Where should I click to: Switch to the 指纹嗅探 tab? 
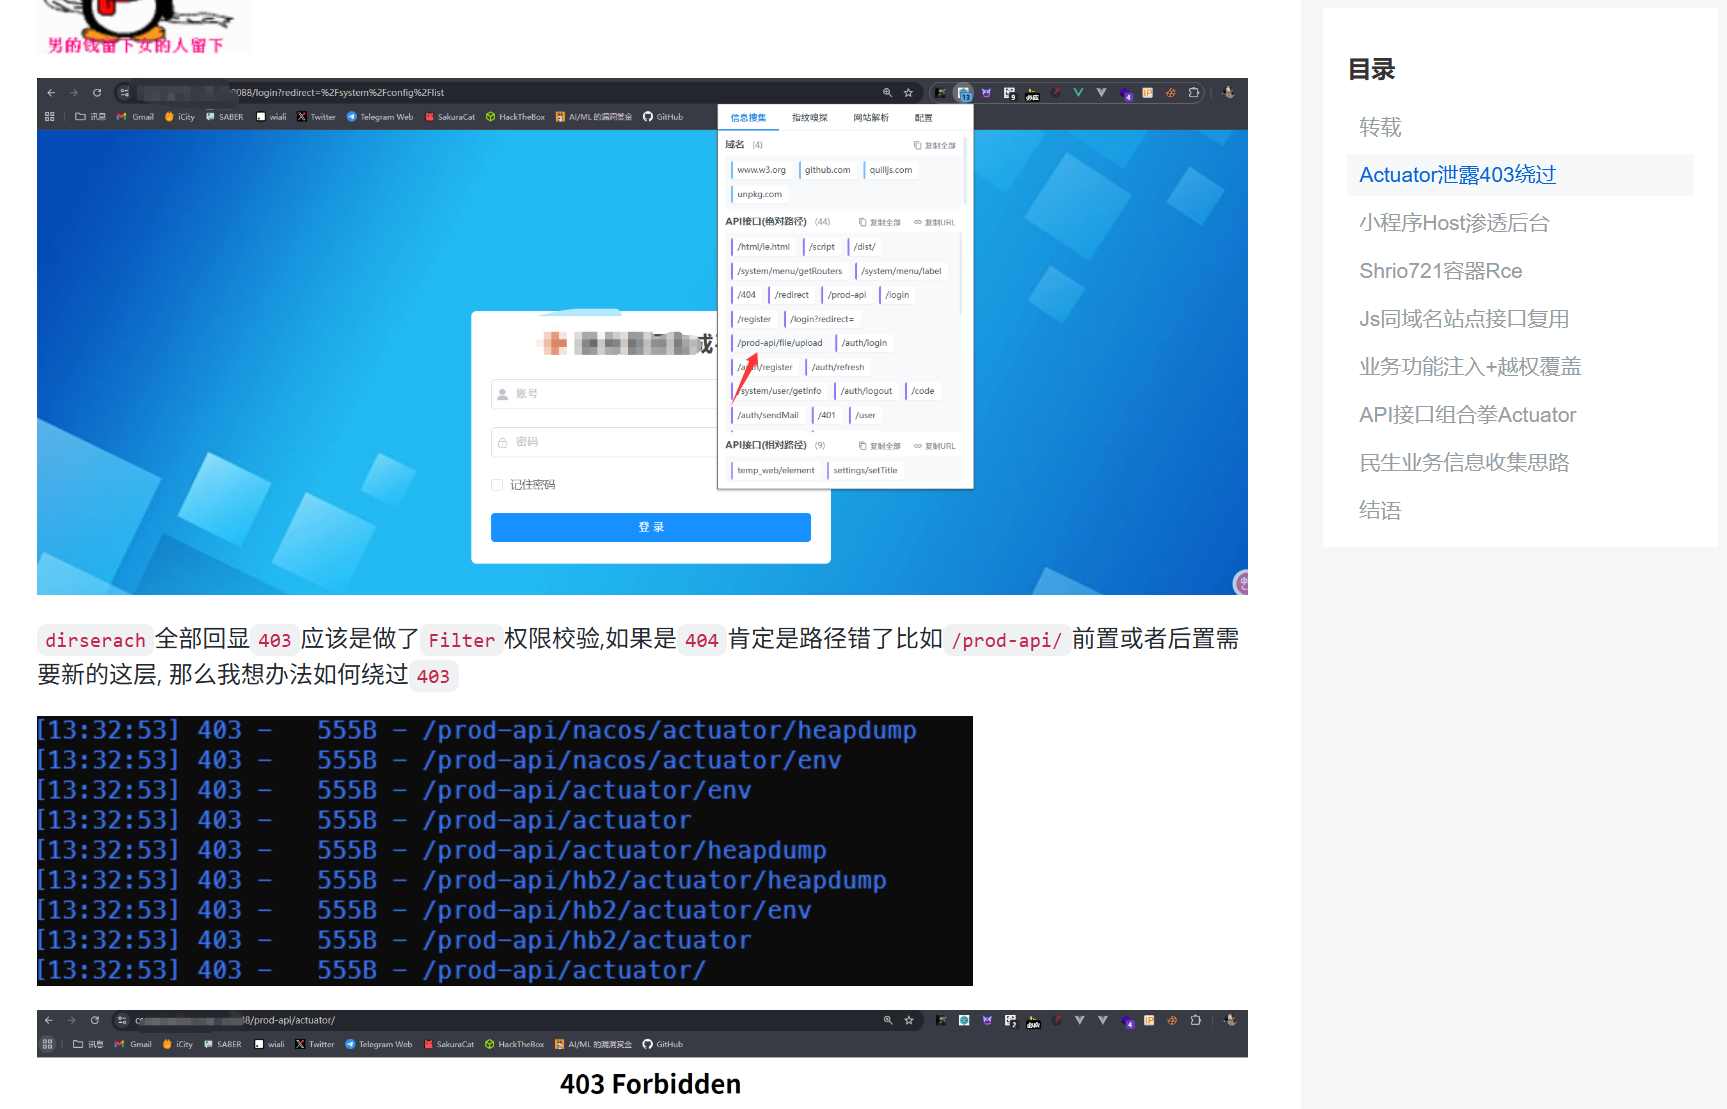[809, 118]
